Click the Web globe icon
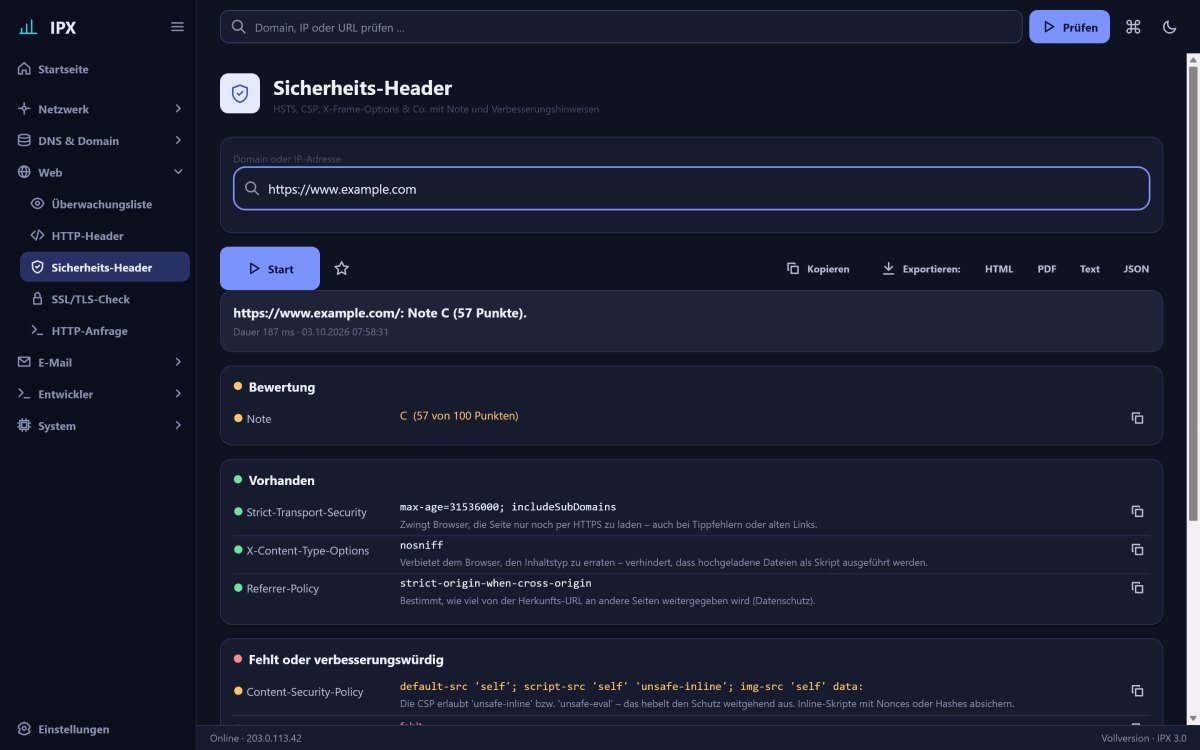The image size is (1200, 750). tap(24, 172)
